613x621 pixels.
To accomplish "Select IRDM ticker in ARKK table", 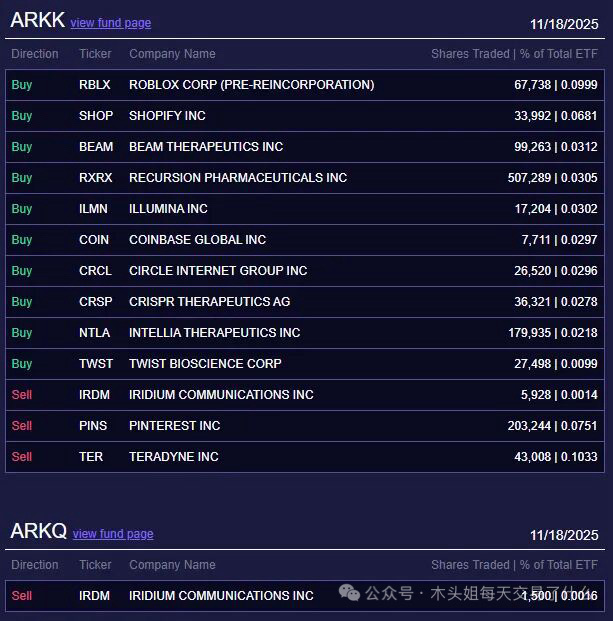I will point(94,395).
